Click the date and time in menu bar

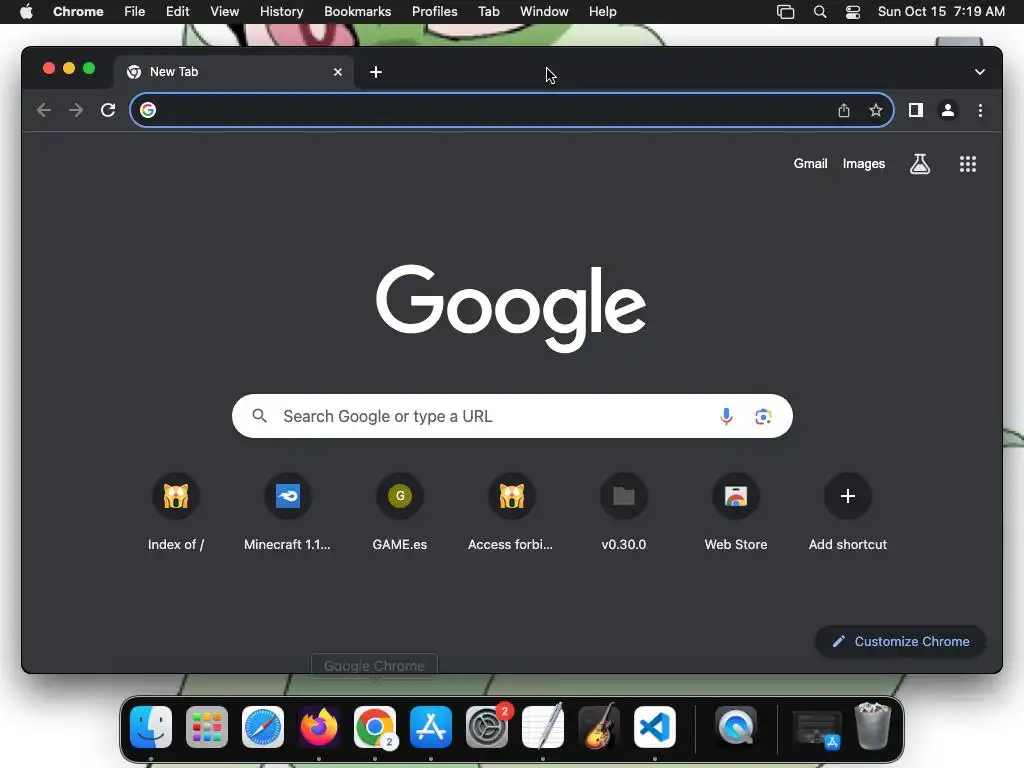point(941,12)
